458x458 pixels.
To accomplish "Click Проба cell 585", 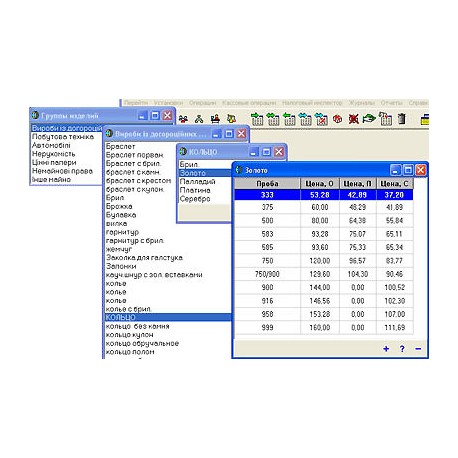I will 267,247.
